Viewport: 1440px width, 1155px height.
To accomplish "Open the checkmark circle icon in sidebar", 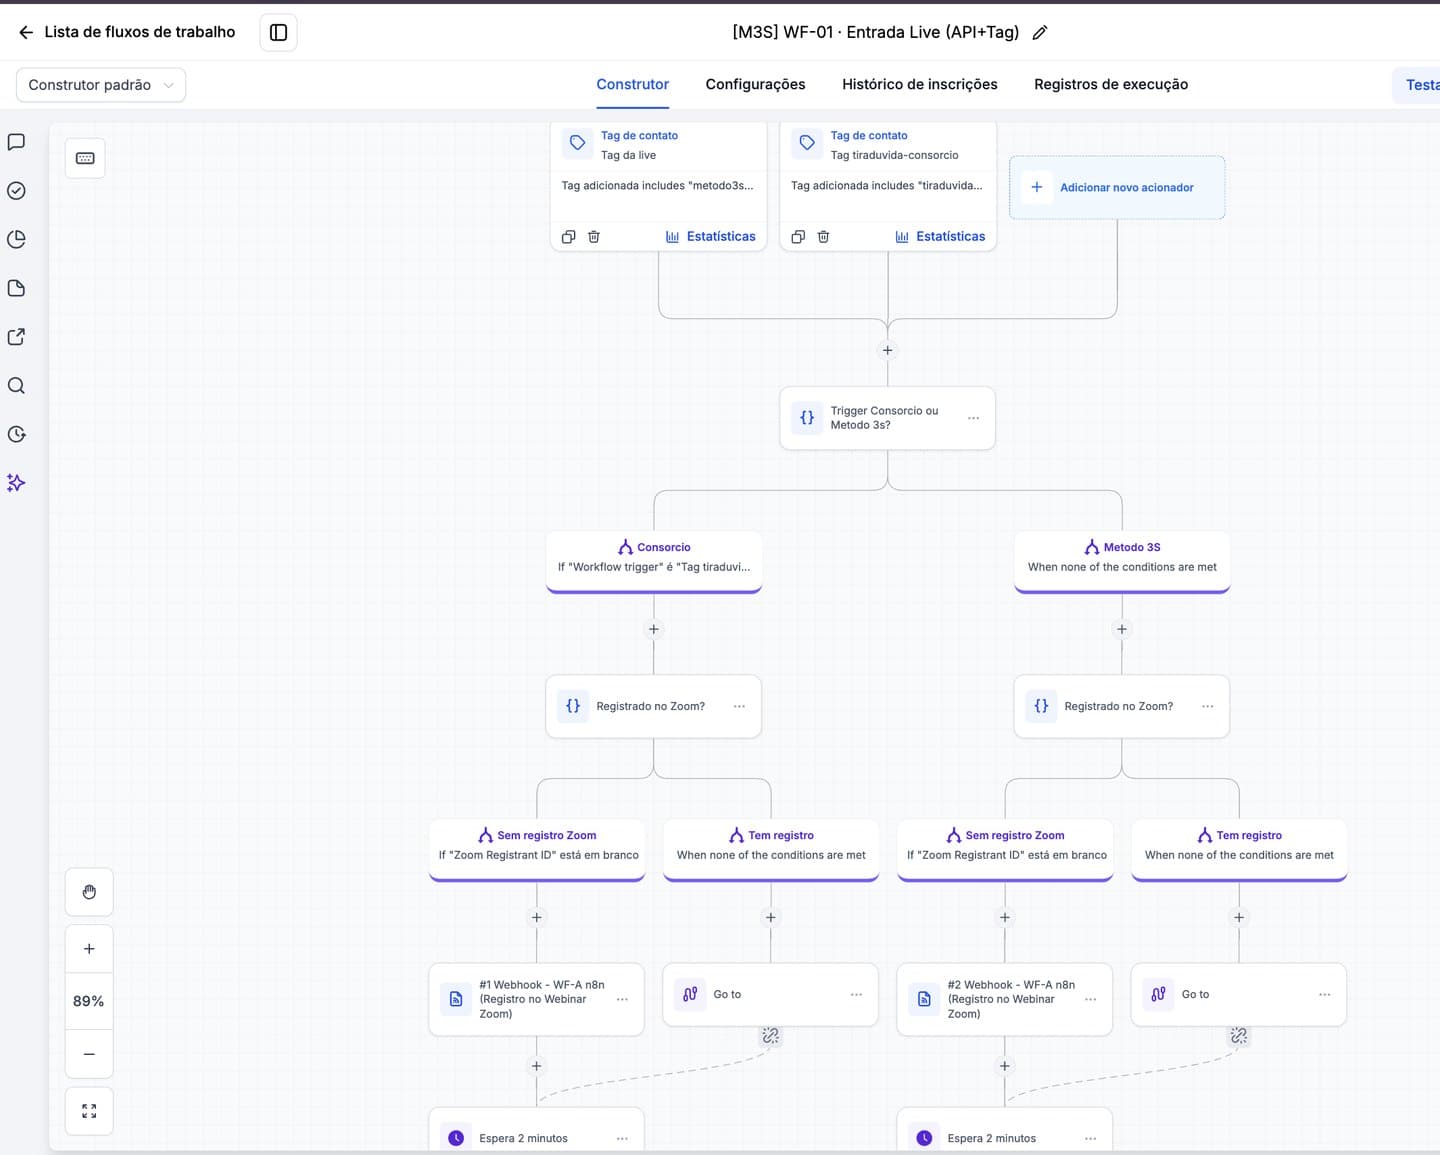I will tap(16, 191).
